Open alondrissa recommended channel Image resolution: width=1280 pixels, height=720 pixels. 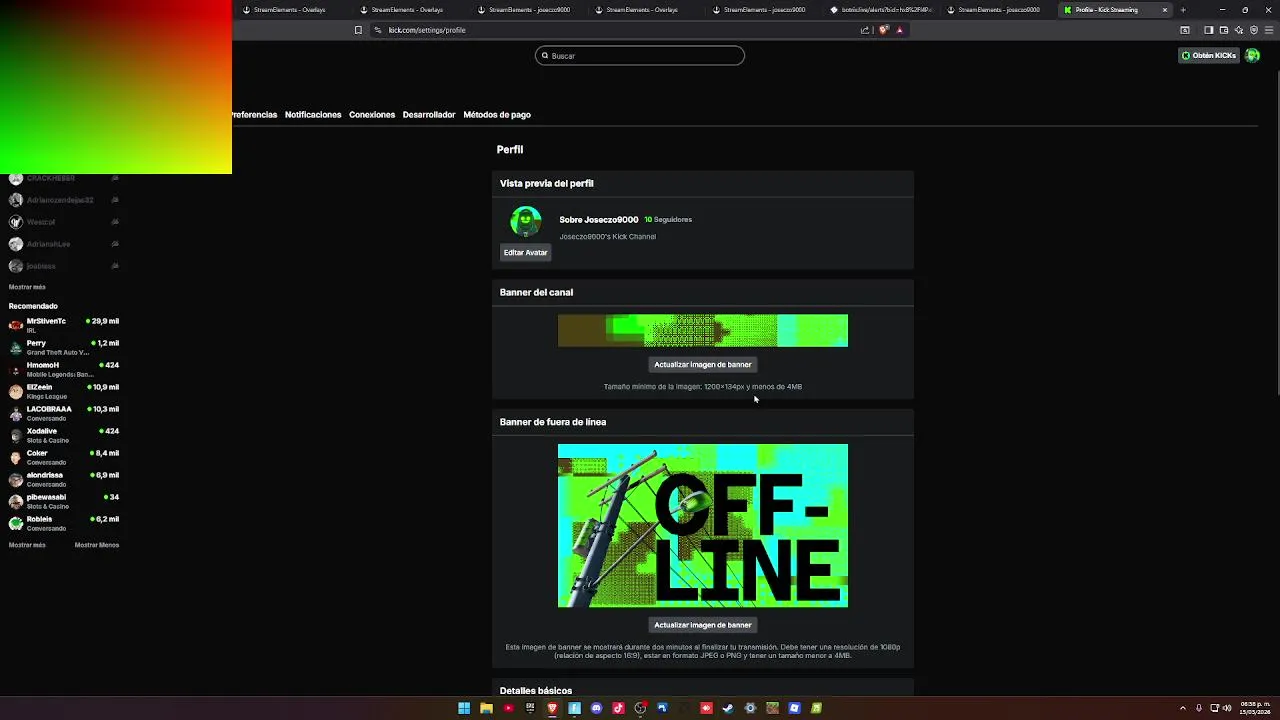point(63,479)
